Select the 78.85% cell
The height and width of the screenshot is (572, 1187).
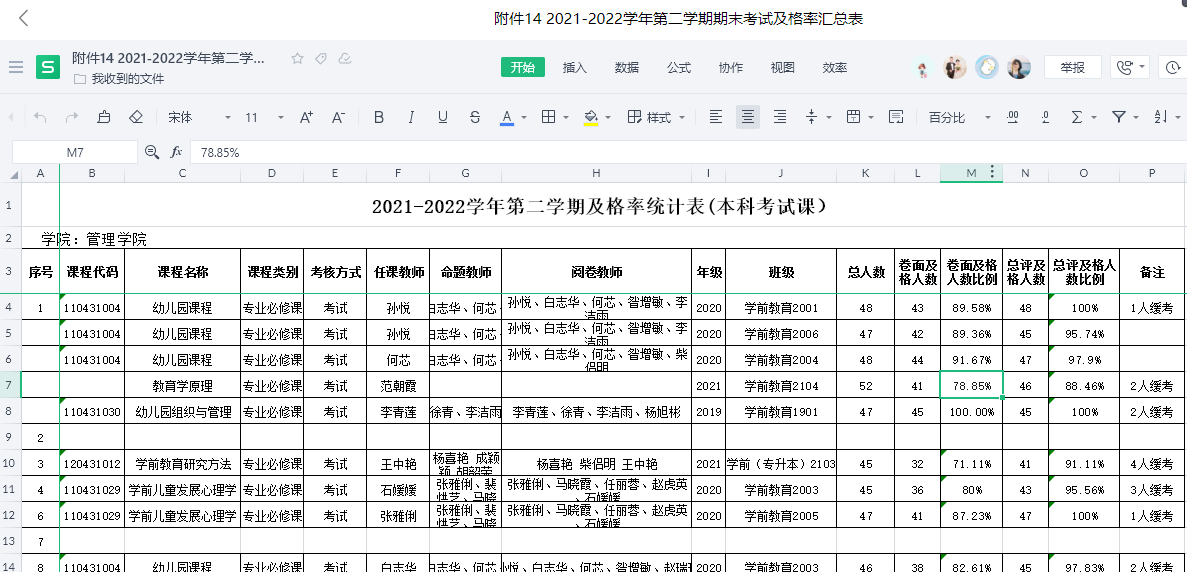pyautogui.click(x=971, y=386)
